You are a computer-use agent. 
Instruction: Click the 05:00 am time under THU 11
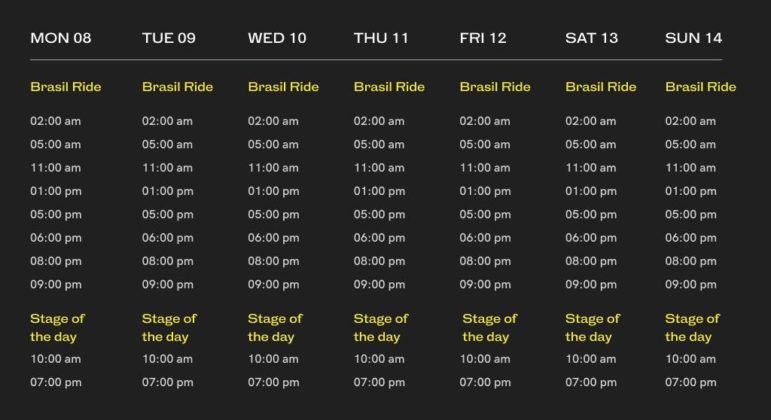pos(379,145)
